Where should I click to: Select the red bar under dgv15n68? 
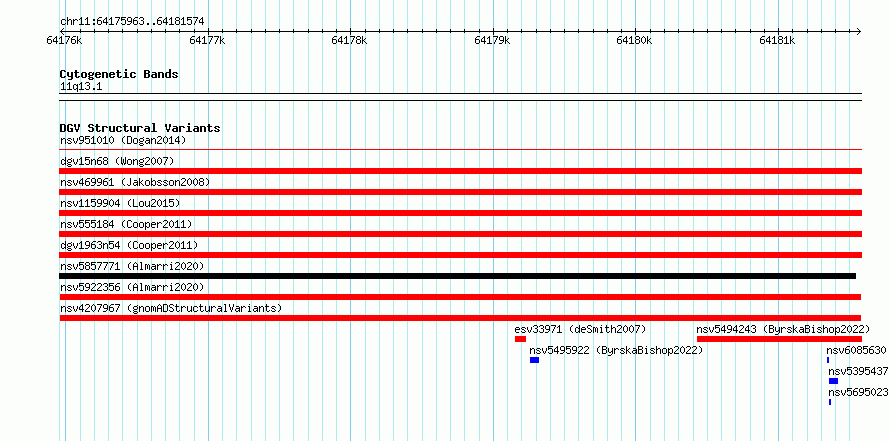click(x=461, y=171)
